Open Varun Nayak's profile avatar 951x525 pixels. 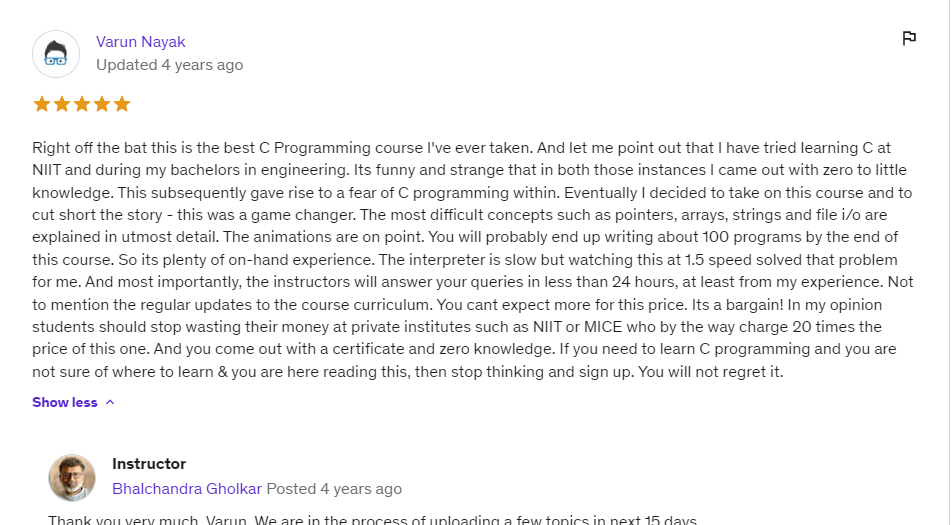click(x=56, y=54)
